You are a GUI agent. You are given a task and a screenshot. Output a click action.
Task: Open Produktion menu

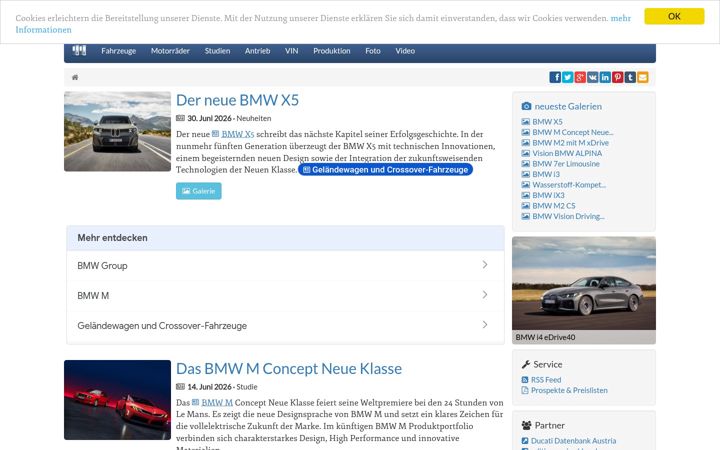tap(332, 51)
